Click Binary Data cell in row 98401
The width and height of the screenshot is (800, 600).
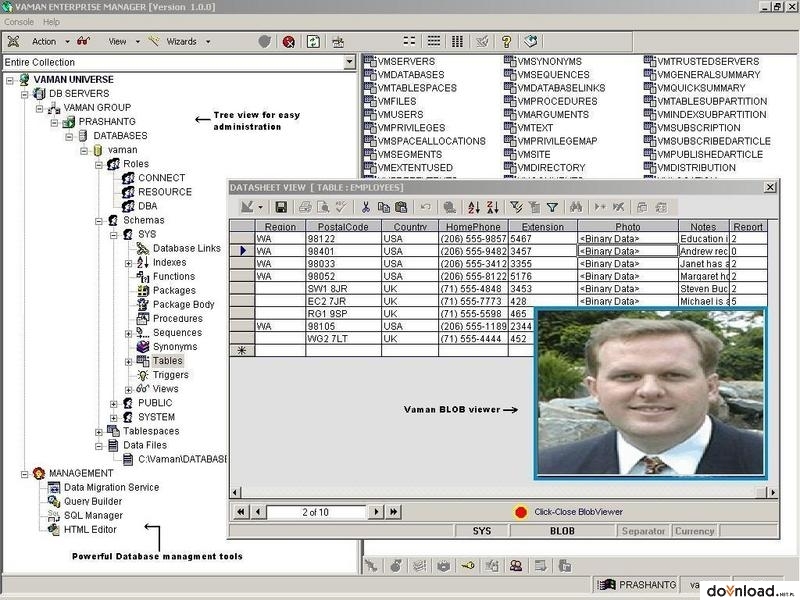pos(628,251)
